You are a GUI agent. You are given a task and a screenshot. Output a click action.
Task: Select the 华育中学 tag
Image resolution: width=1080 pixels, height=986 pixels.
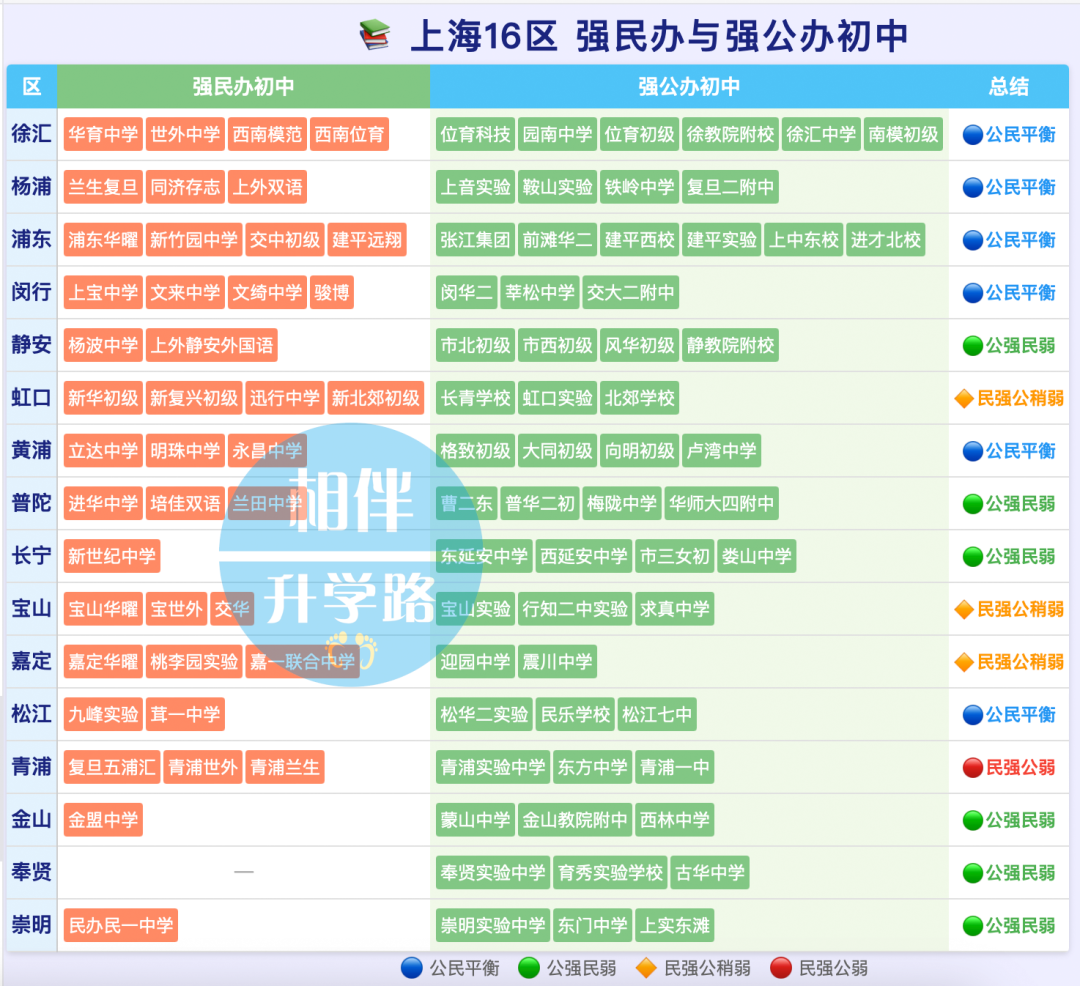(103, 134)
